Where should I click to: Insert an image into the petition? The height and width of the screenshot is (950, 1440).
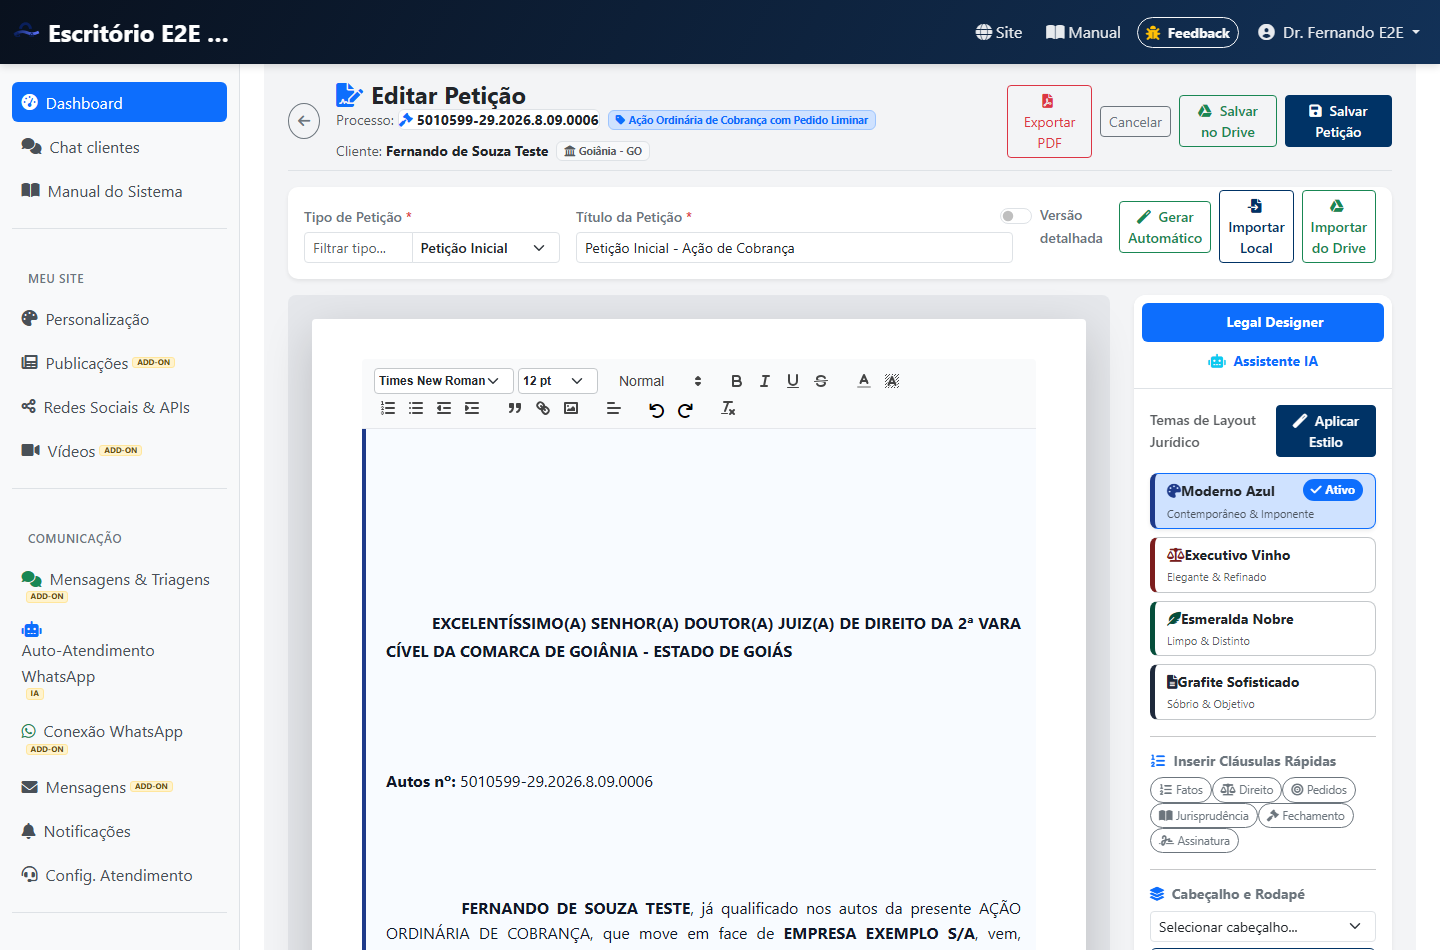(571, 408)
